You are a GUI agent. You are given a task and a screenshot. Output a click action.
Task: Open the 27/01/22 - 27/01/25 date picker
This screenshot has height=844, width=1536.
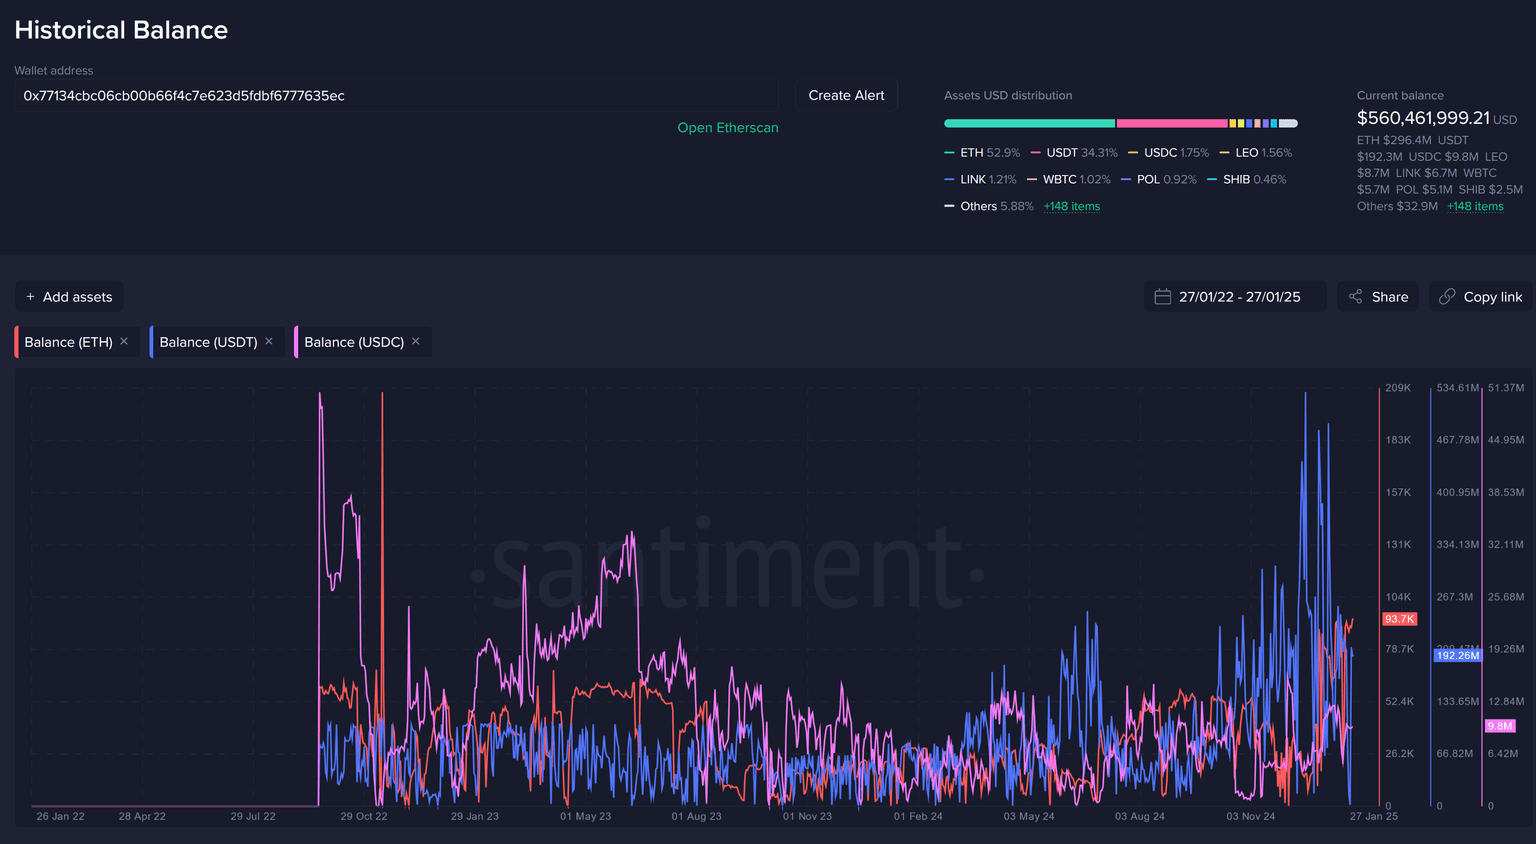coord(1239,297)
